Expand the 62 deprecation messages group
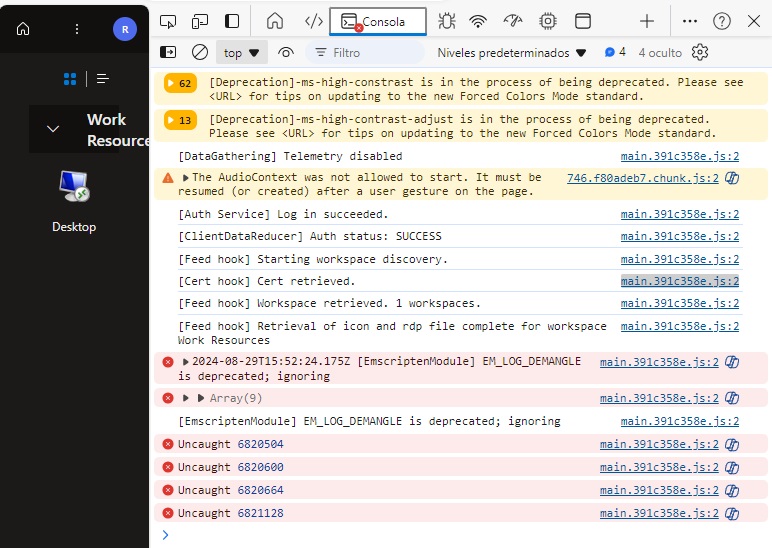Image resolution: width=772 pixels, height=548 pixels. [x=180, y=83]
